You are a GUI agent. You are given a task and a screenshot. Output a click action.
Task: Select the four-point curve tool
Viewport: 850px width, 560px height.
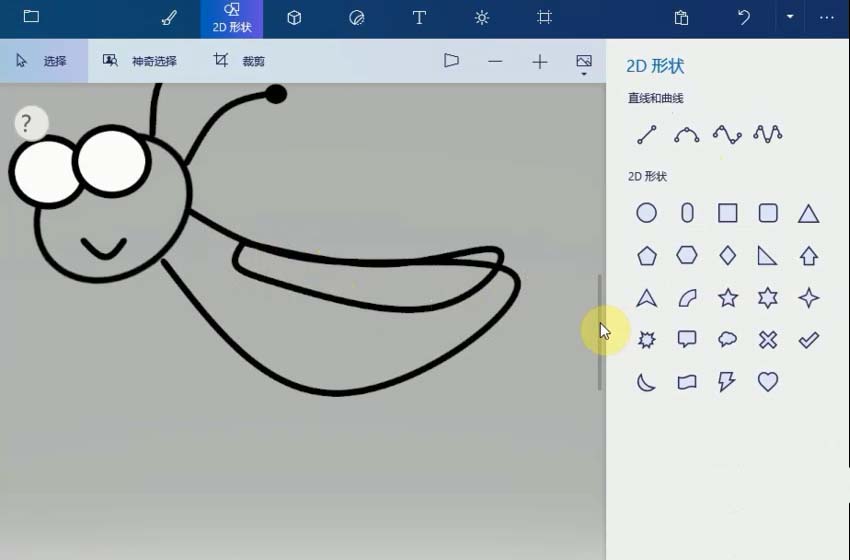(x=727, y=134)
